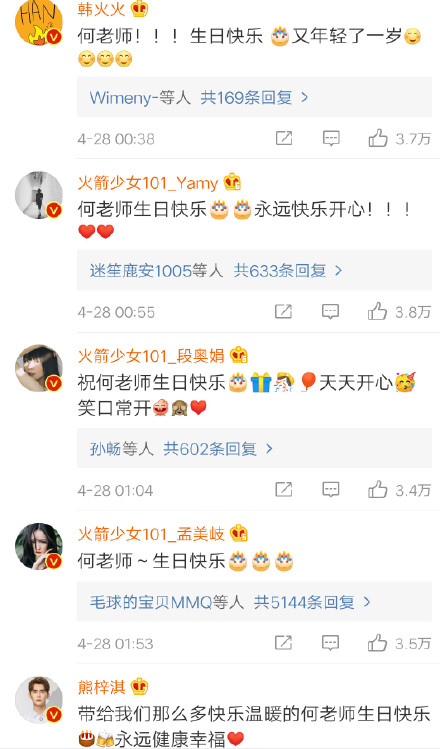The height and width of the screenshot is (749, 440).
Task: Visit replier 迷笙鹿安1005's profile
Action: click(141, 271)
